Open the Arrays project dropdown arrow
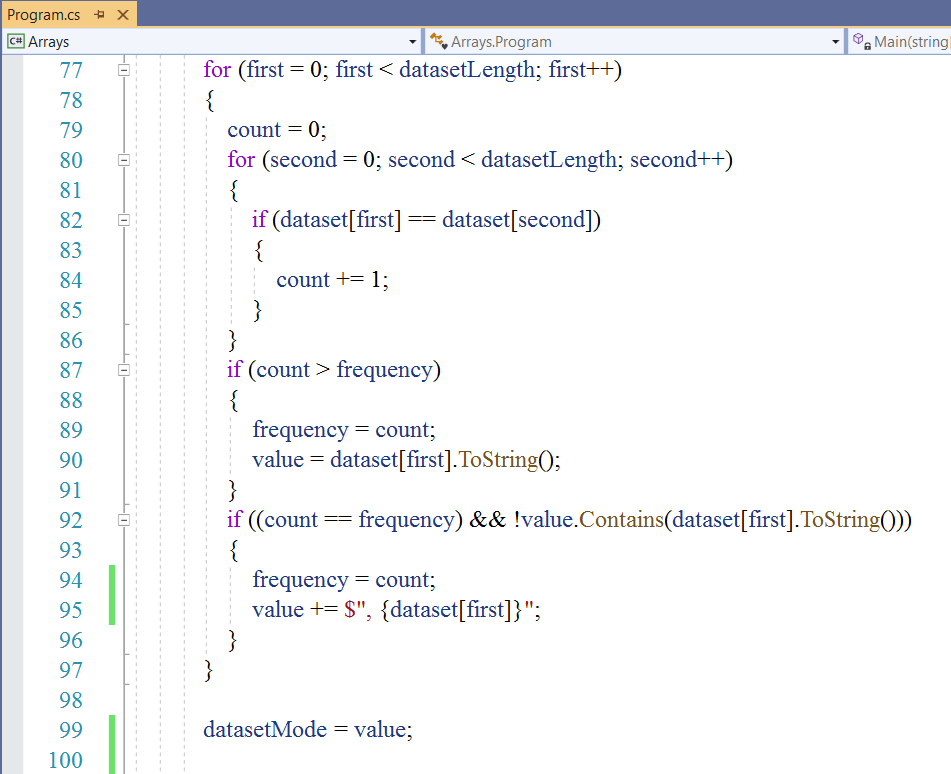 pyautogui.click(x=412, y=42)
